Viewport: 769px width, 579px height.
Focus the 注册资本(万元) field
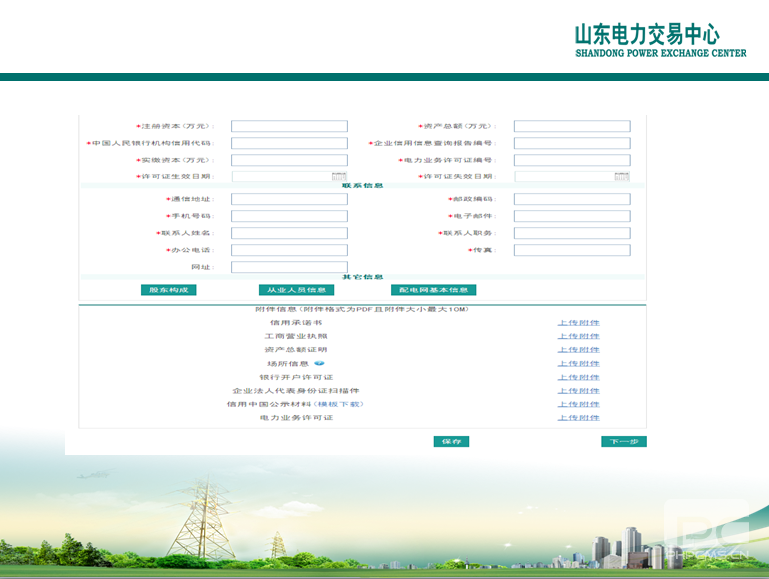pos(289,126)
